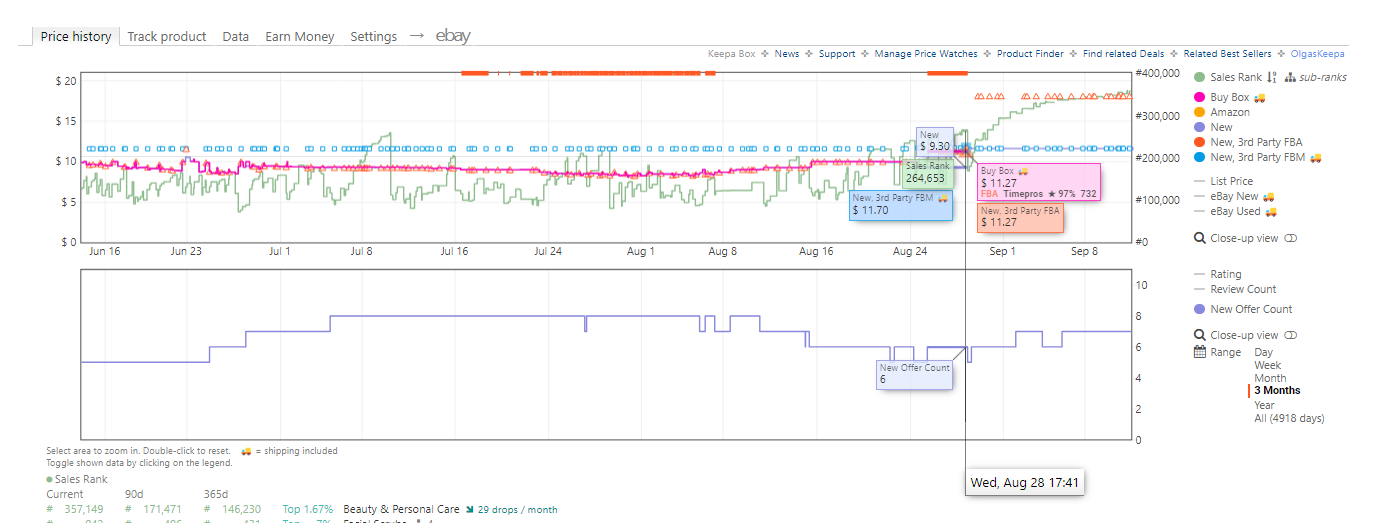This screenshot has height=523, width=1386.
Task: Open Related Best Sellers link
Action: click(x=1228, y=54)
